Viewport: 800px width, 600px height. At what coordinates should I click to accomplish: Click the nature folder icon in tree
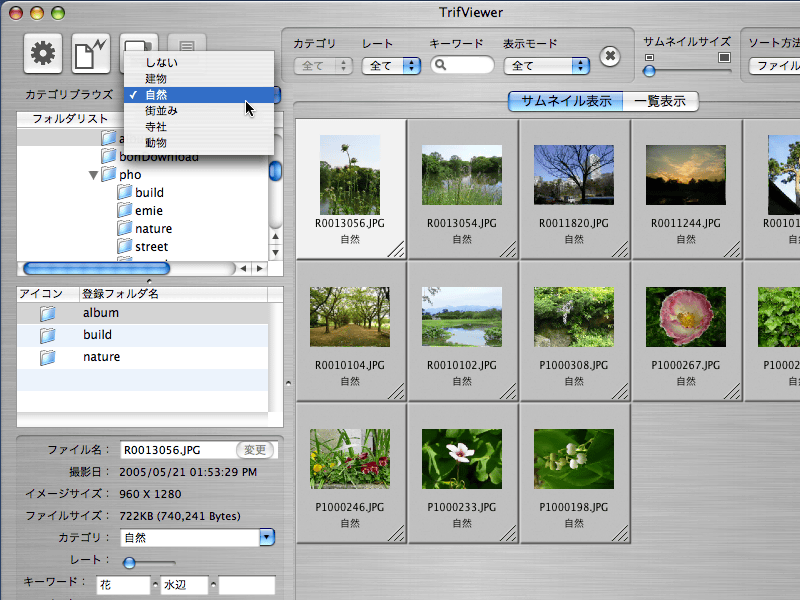124,228
